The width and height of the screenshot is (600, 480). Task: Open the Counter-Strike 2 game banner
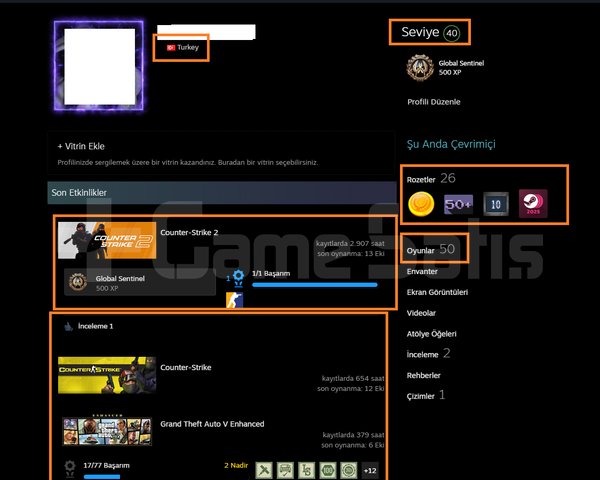click(107, 240)
